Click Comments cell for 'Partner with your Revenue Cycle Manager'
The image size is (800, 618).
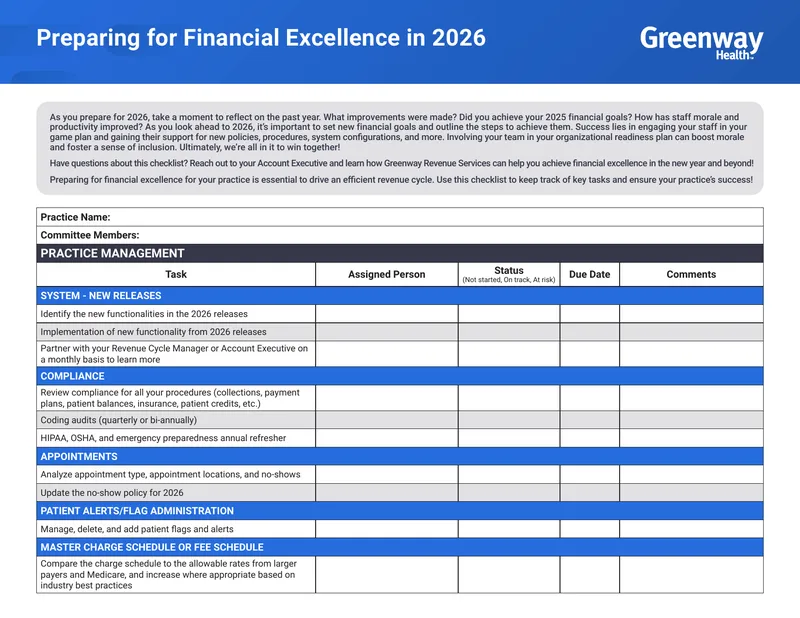click(x=691, y=354)
